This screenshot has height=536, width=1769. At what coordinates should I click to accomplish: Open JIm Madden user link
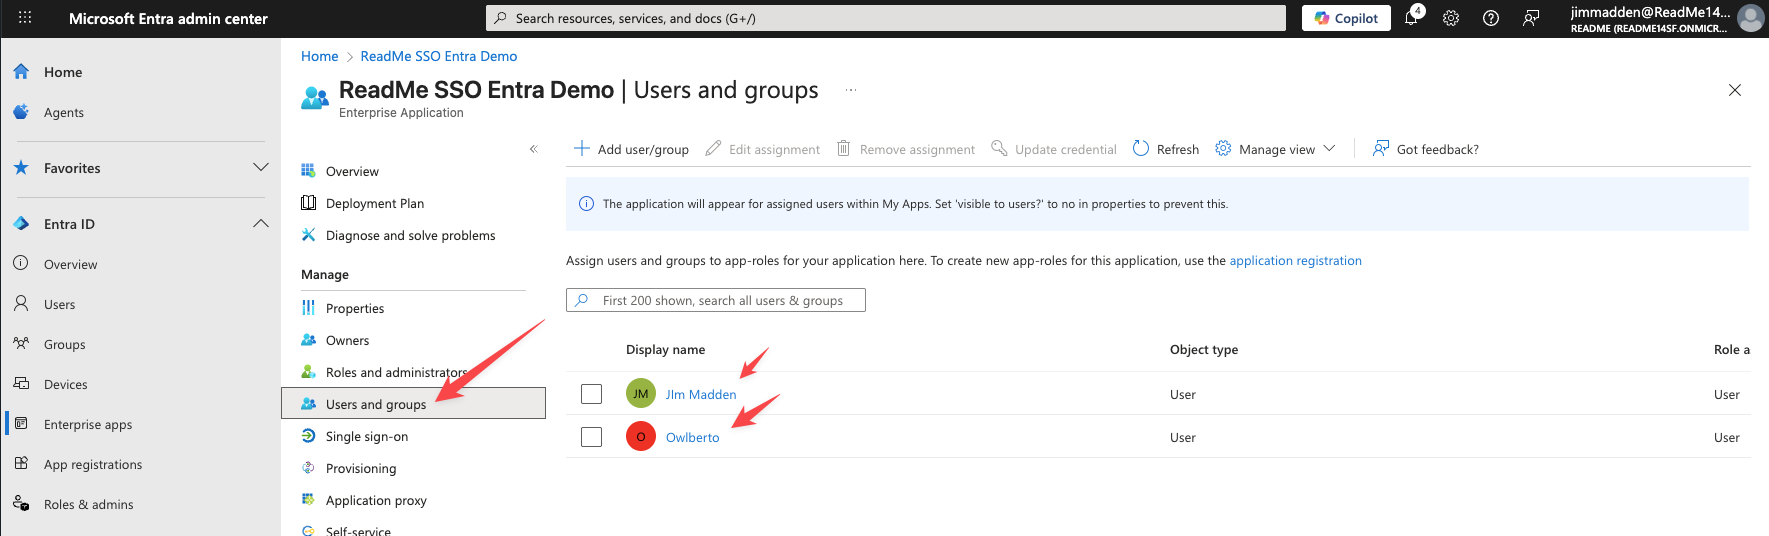pos(701,394)
